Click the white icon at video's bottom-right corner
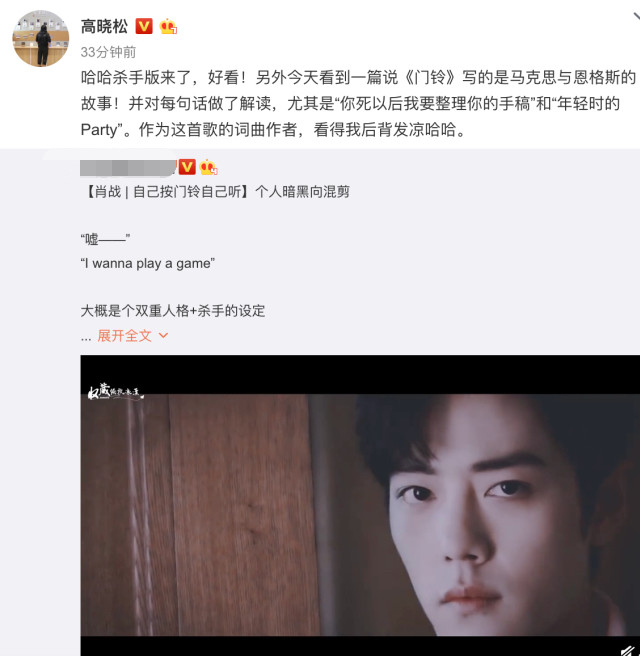 [629, 651]
